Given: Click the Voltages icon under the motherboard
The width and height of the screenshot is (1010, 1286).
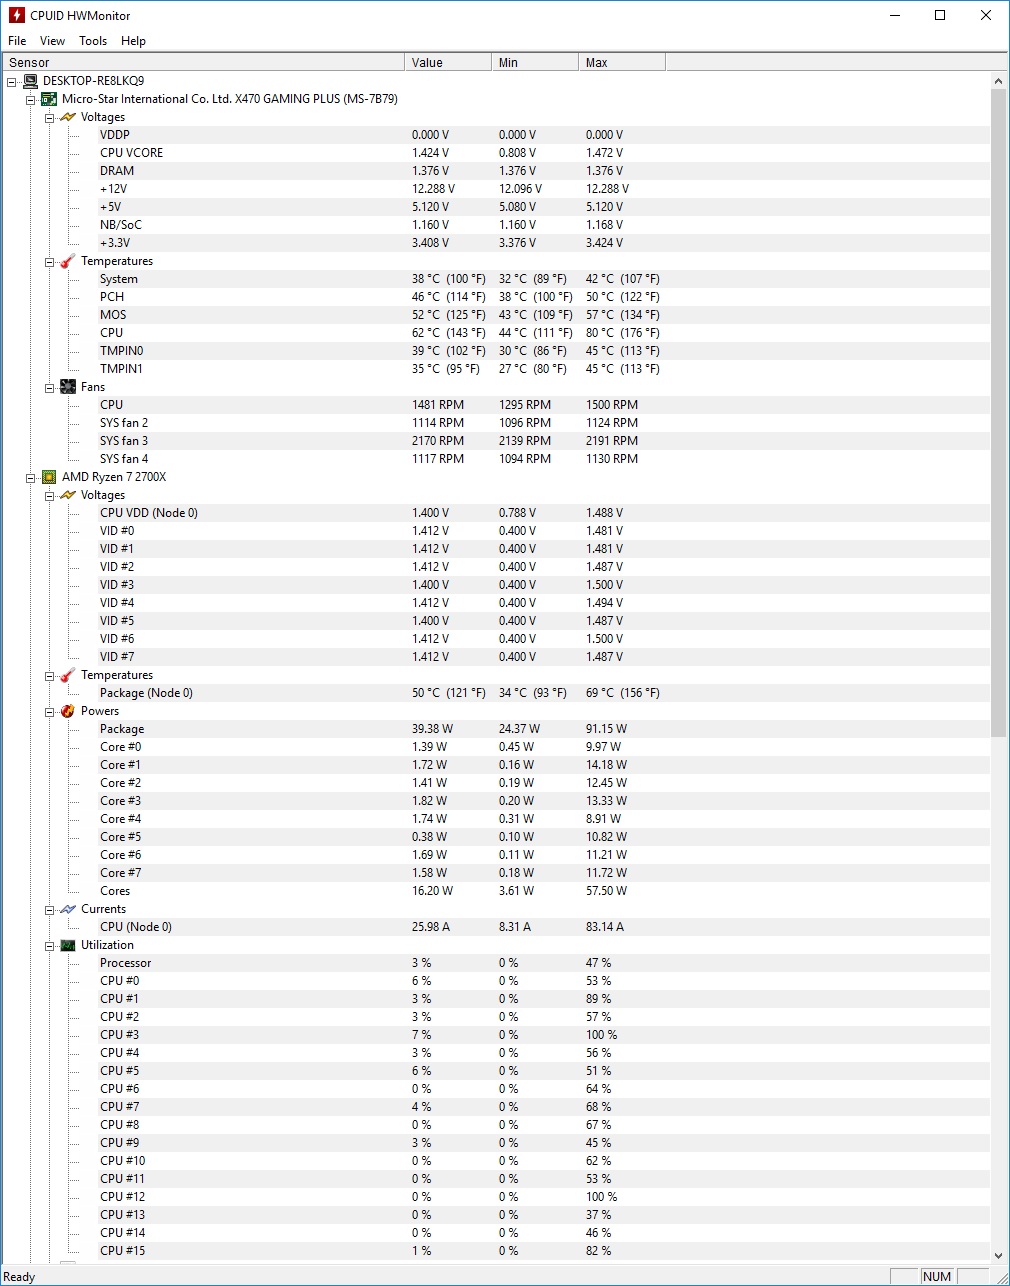Looking at the screenshot, I should tap(68, 117).
